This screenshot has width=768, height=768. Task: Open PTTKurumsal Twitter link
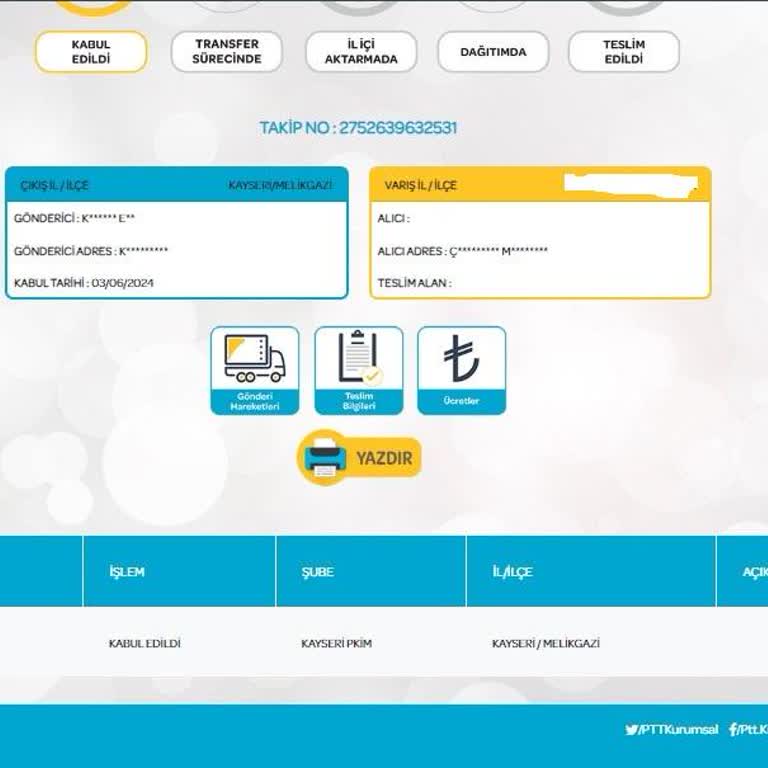(672, 729)
